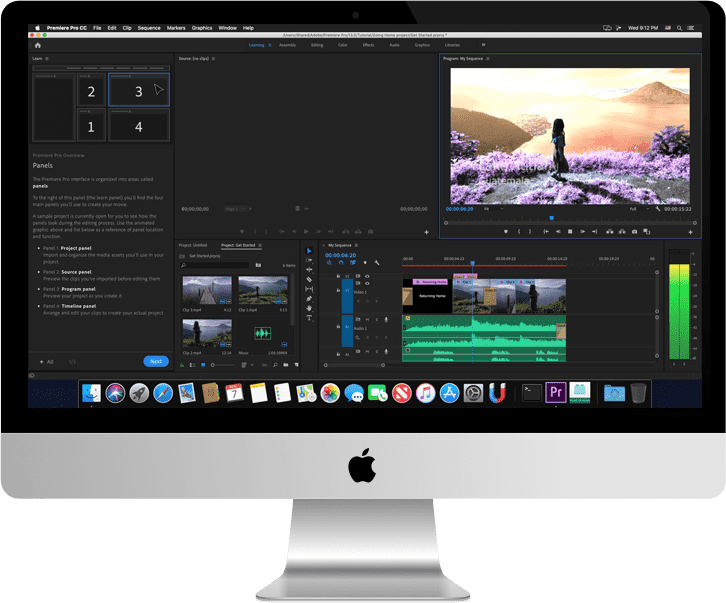Click Go to In in Program monitor
Viewport: 726px width, 603px height.
(546, 232)
